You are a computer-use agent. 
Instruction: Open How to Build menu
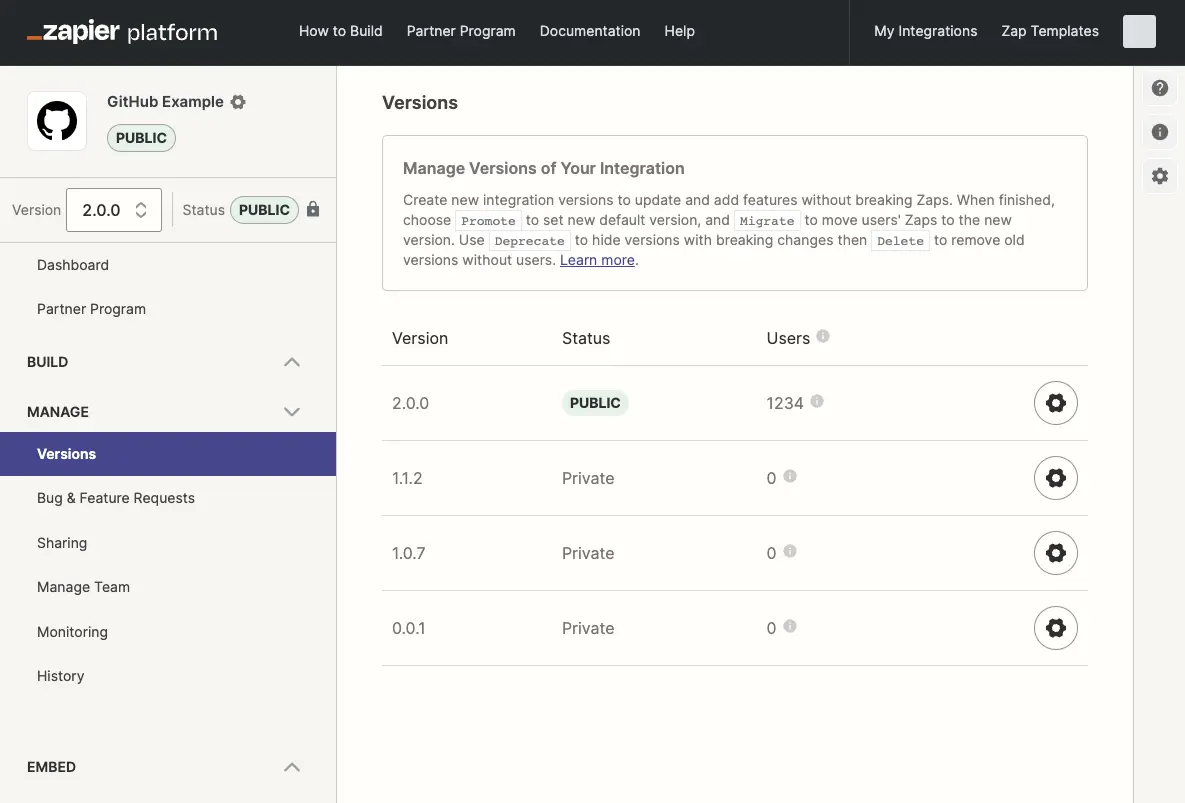tap(341, 31)
